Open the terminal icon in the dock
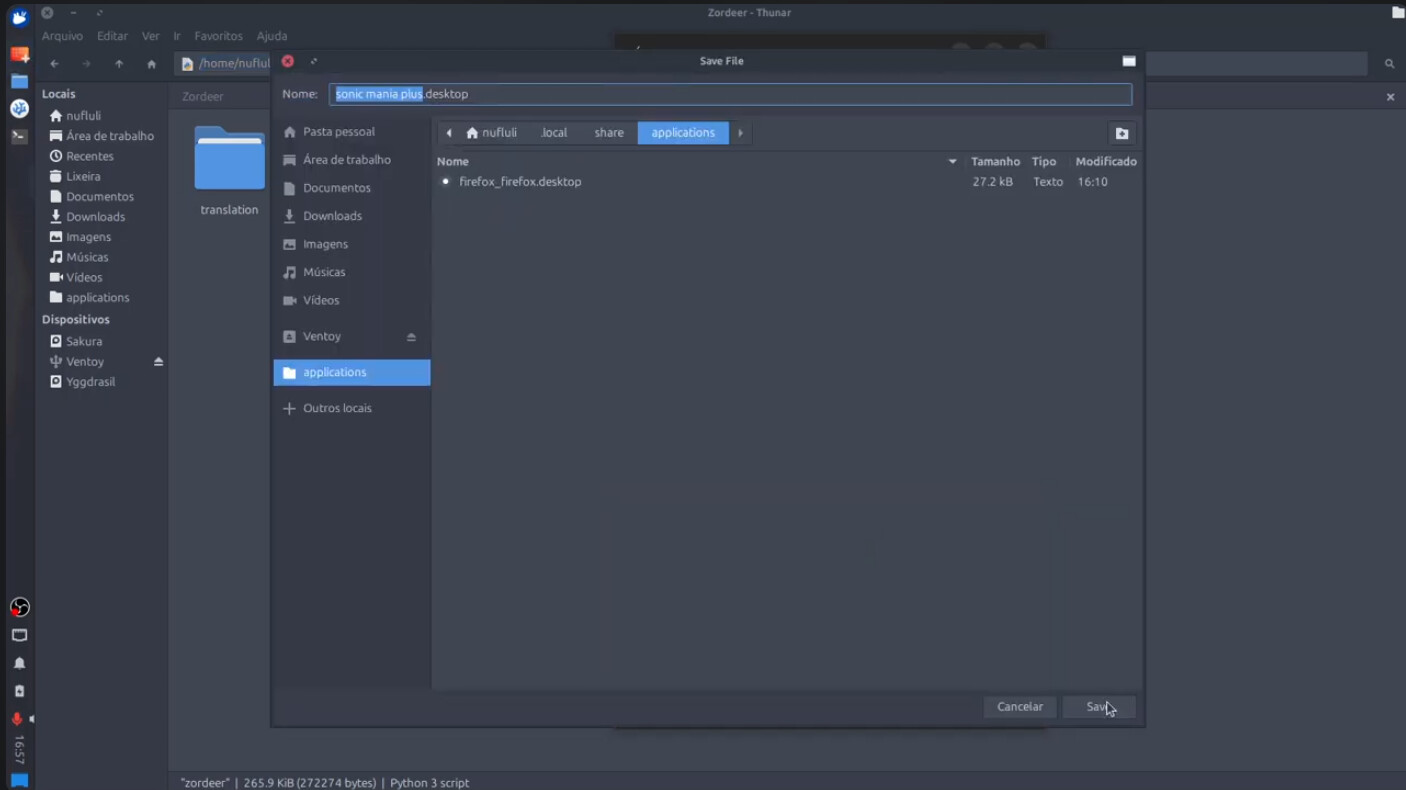1406x790 pixels. click(x=19, y=136)
